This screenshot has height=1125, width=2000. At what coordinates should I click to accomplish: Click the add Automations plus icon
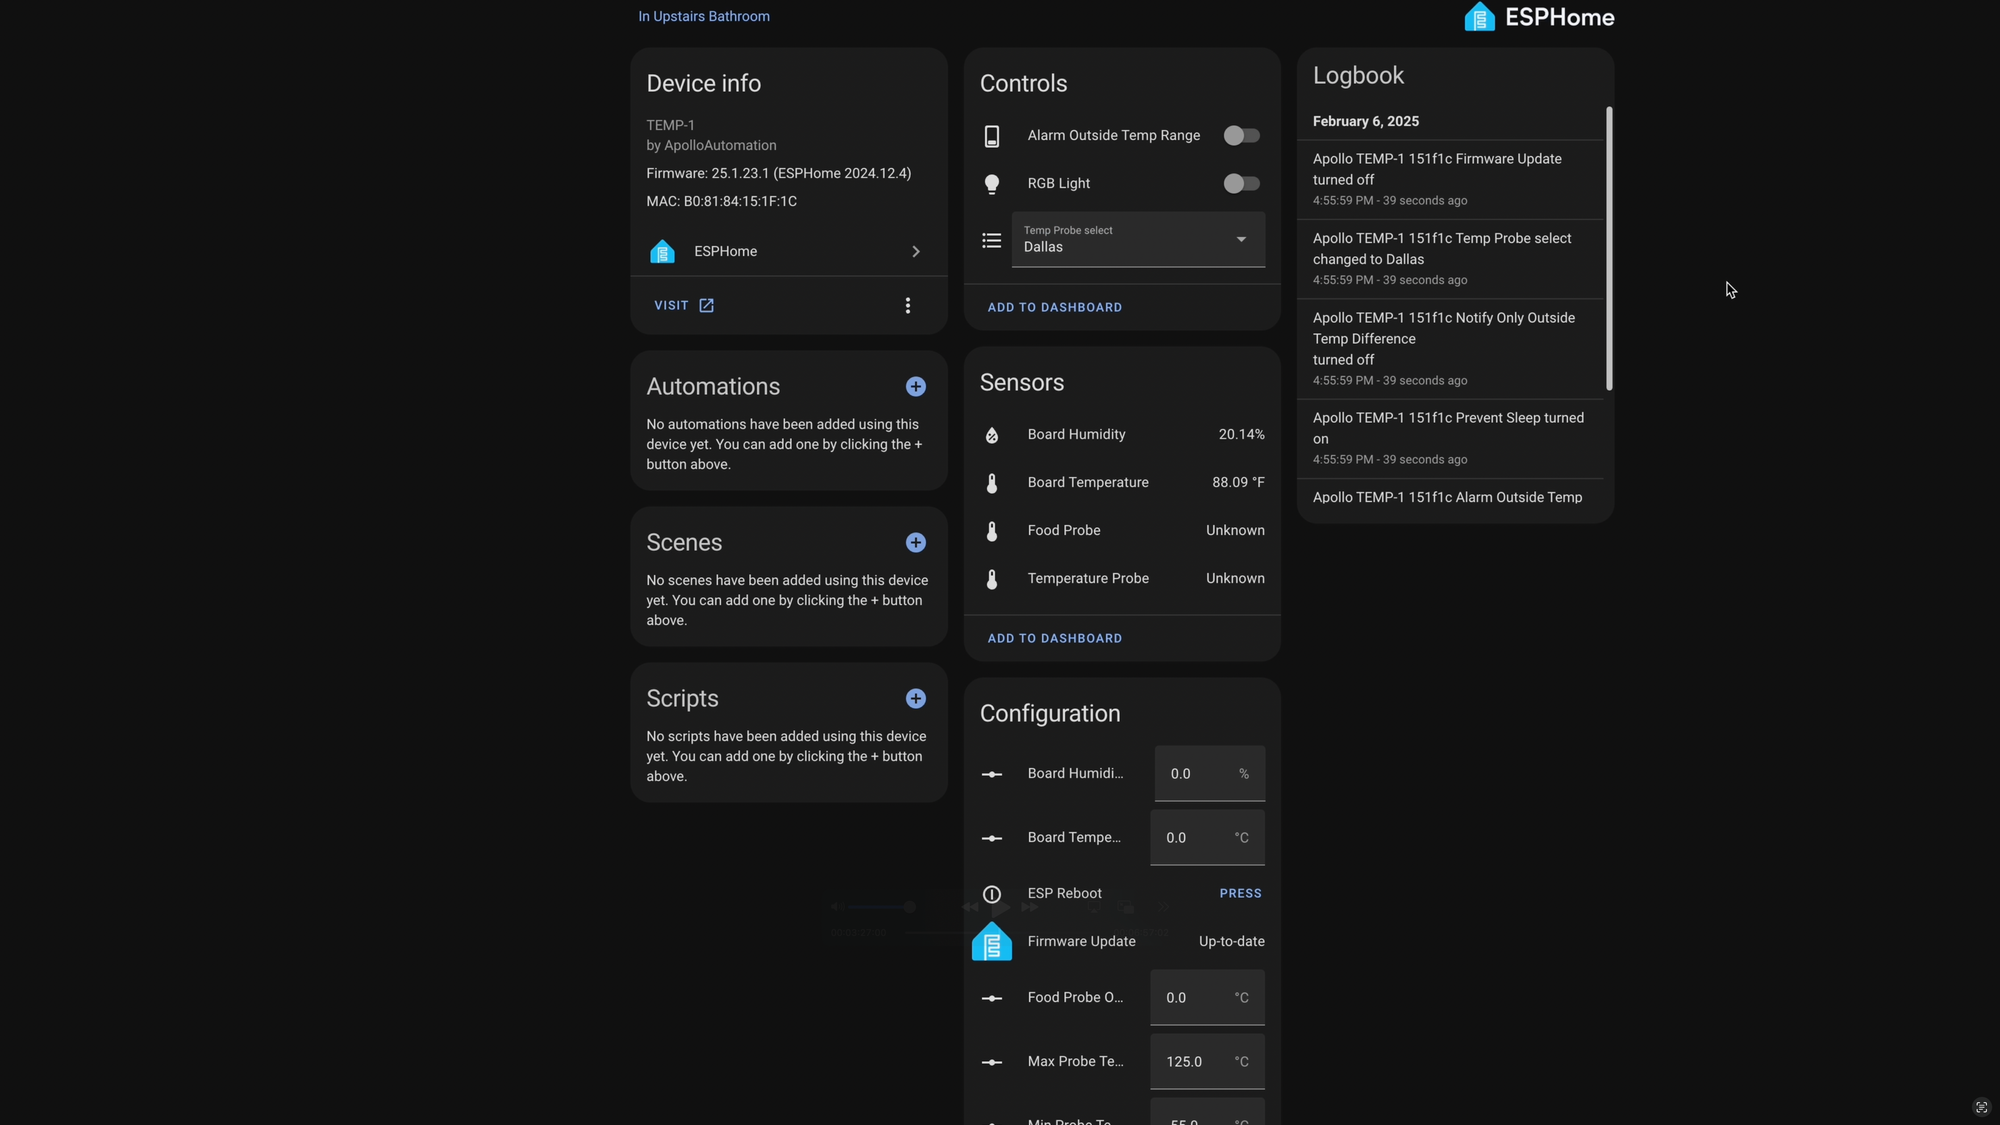click(915, 387)
